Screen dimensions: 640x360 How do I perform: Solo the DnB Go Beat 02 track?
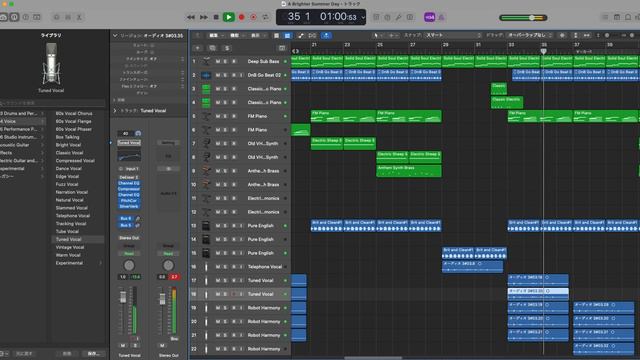point(225,75)
